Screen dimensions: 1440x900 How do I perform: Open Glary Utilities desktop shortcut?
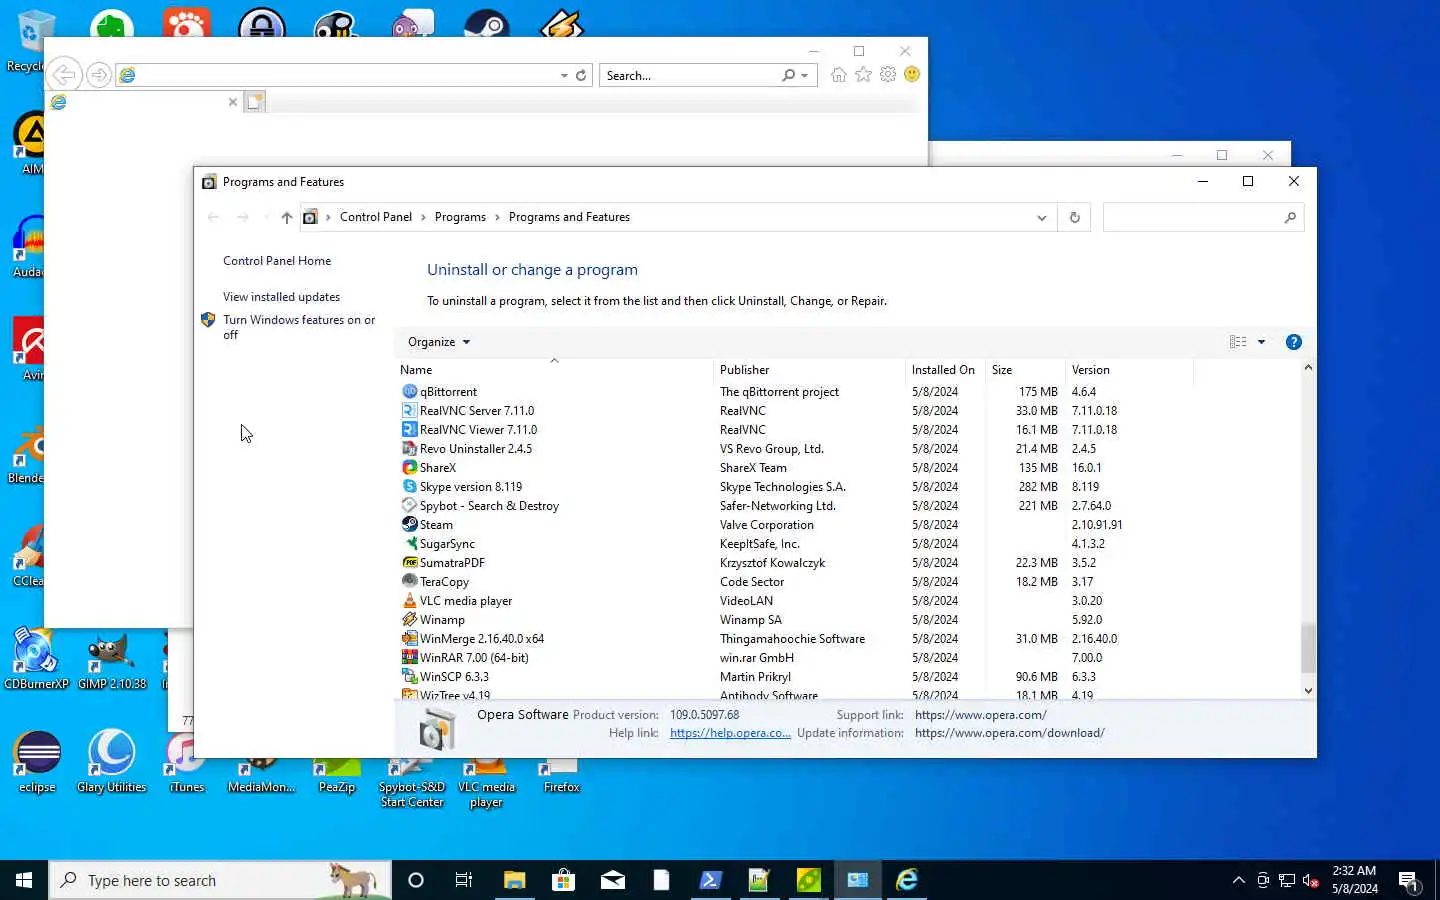click(x=112, y=762)
